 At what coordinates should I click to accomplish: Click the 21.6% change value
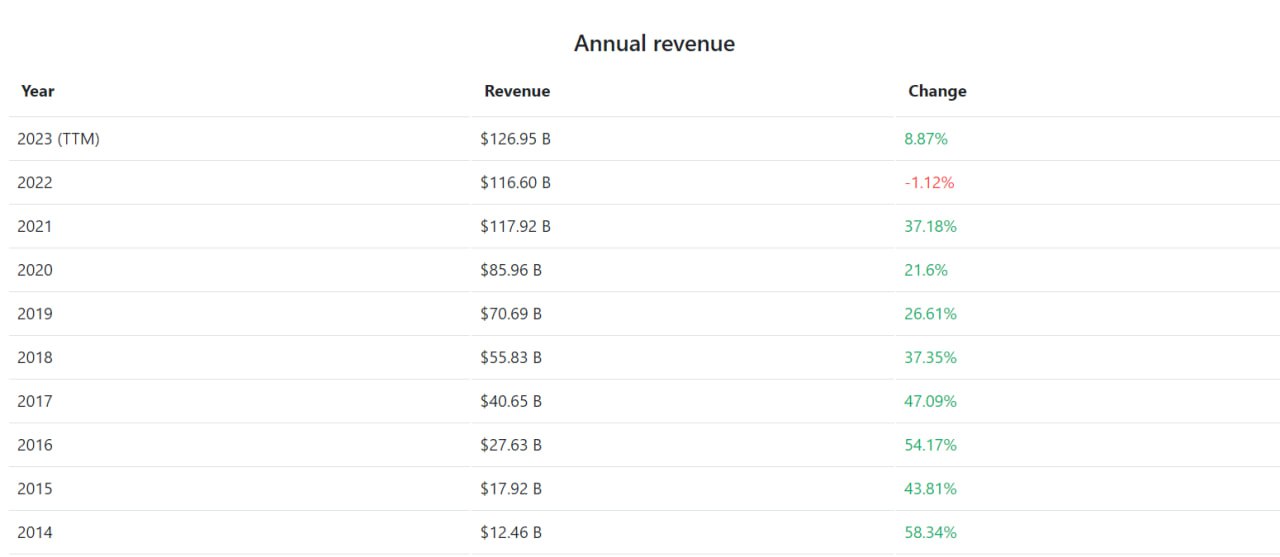pyautogui.click(x=926, y=270)
